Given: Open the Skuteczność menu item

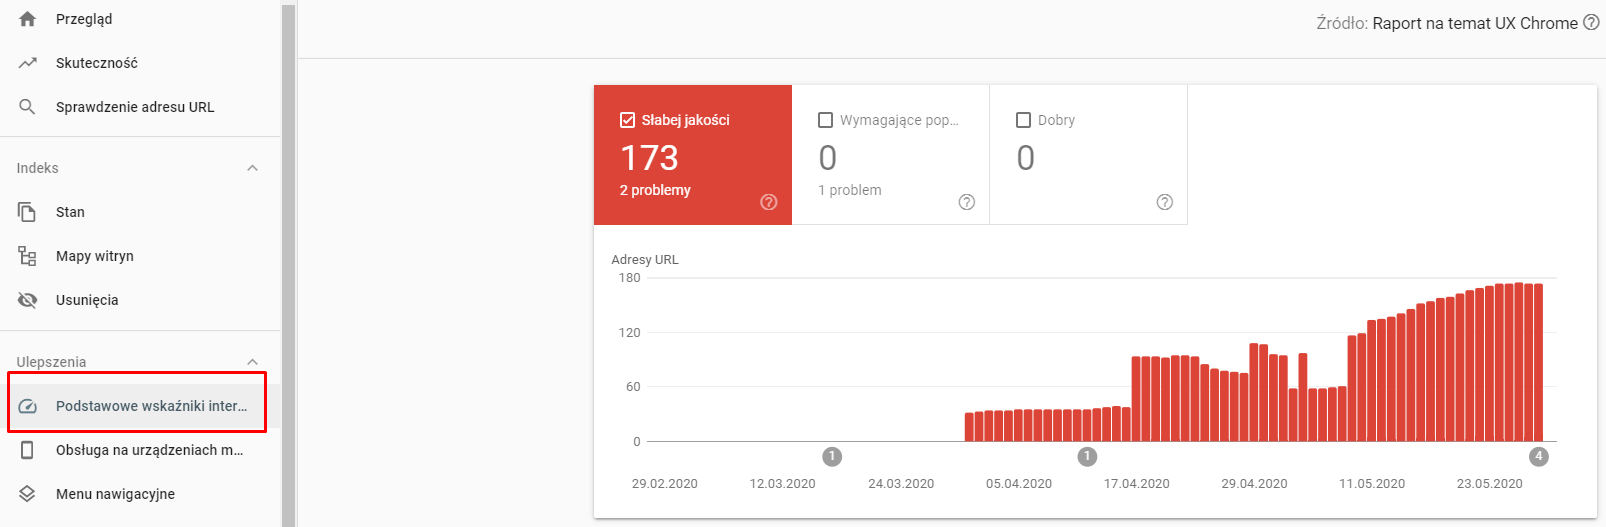Looking at the screenshot, I should [x=97, y=63].
